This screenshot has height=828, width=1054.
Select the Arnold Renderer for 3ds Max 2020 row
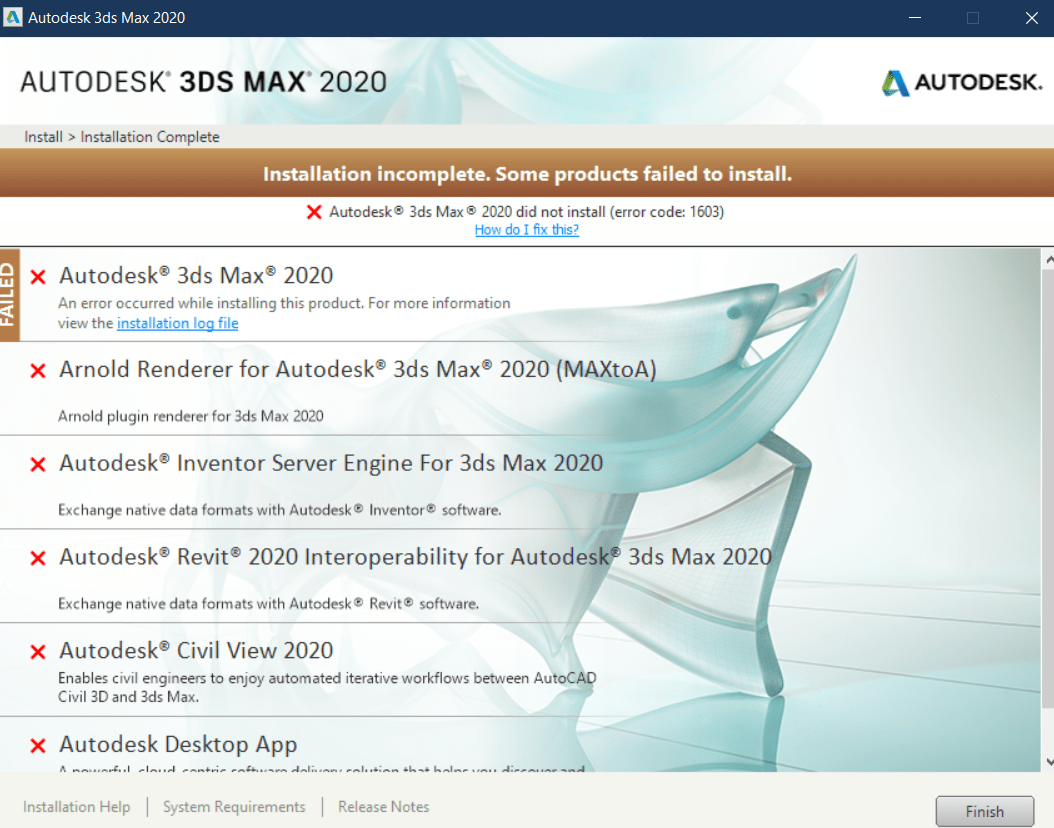pyautogui.click(x=520, y=388)
